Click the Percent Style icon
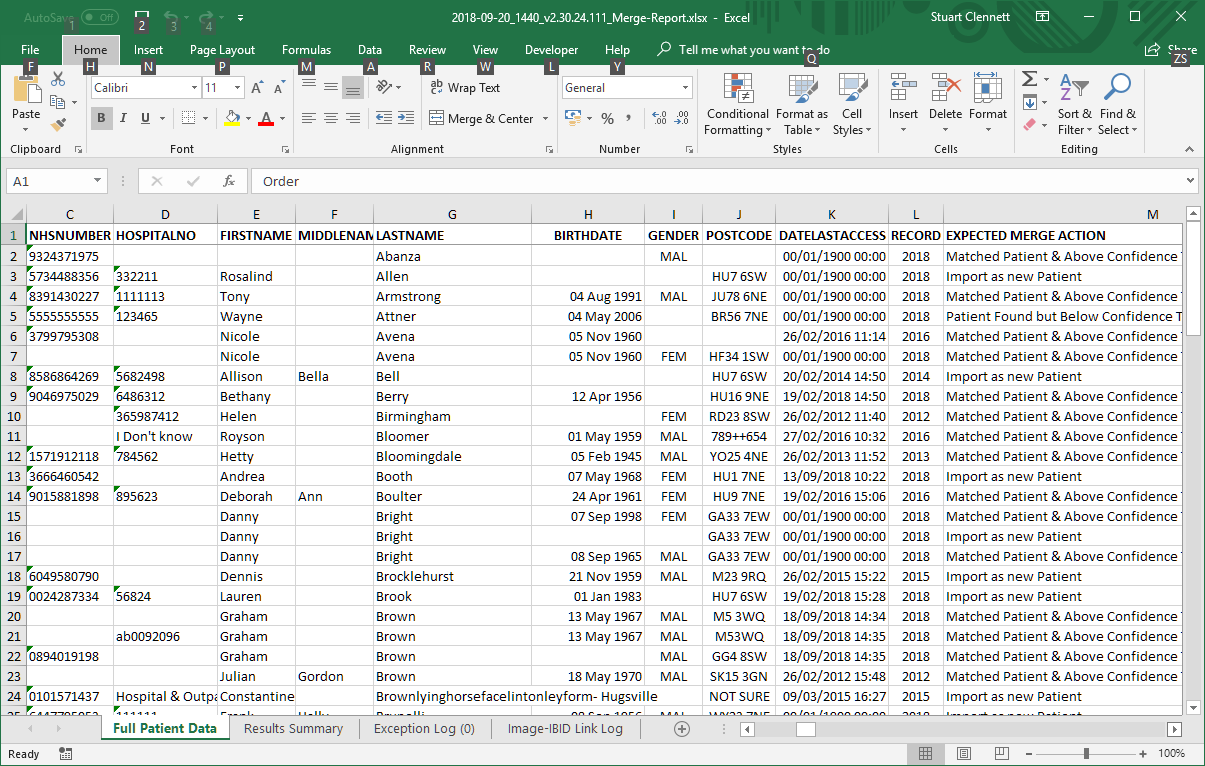 607,119
